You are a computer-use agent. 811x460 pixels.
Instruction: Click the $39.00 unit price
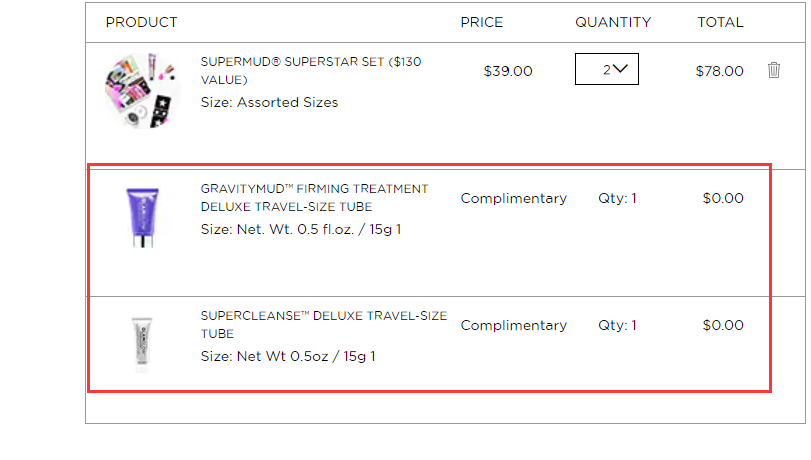[508, 71]
